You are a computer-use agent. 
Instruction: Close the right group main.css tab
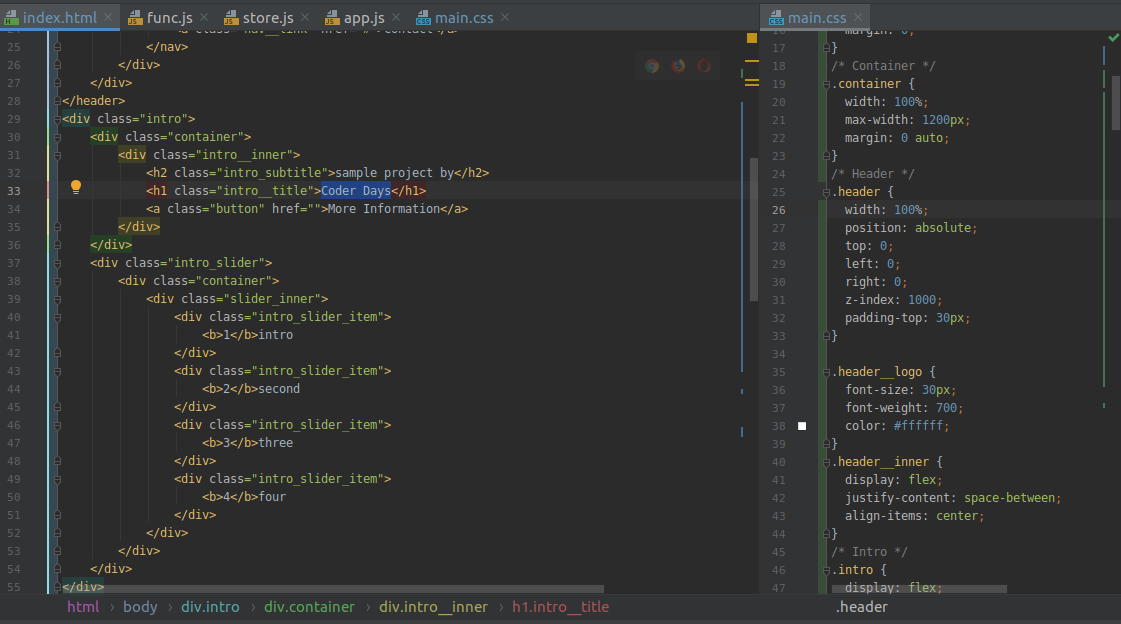(858, 17)
